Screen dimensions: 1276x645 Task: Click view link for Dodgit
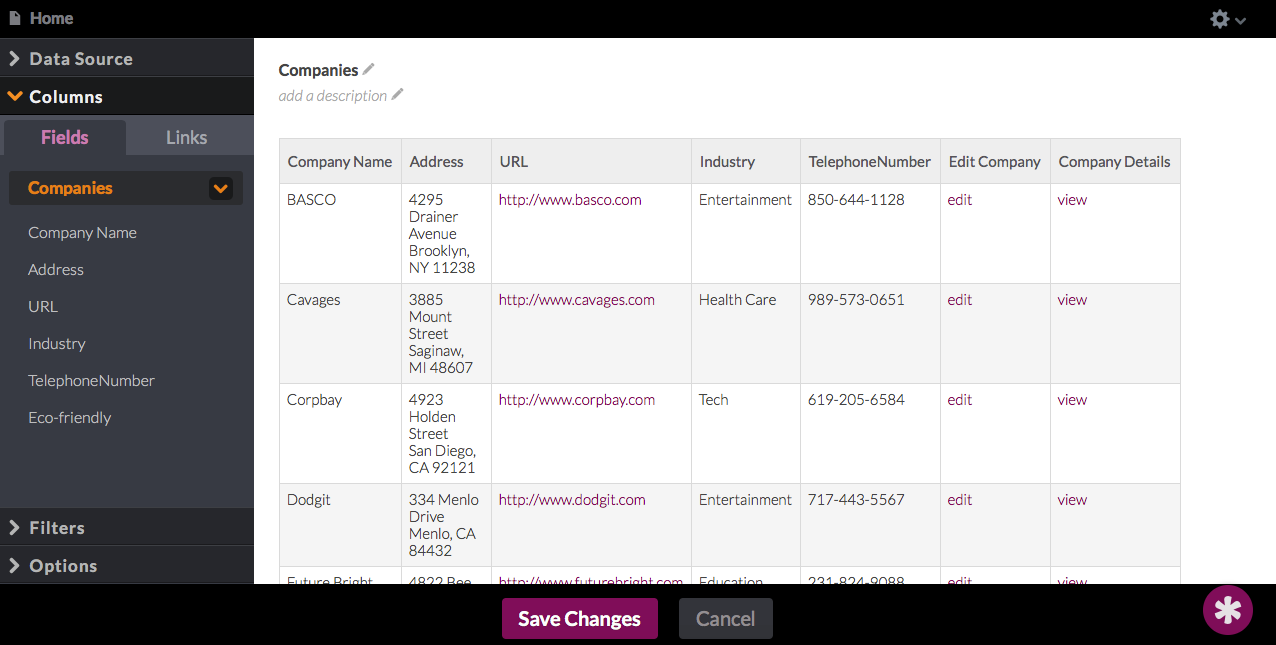[x=1072, y=499]
